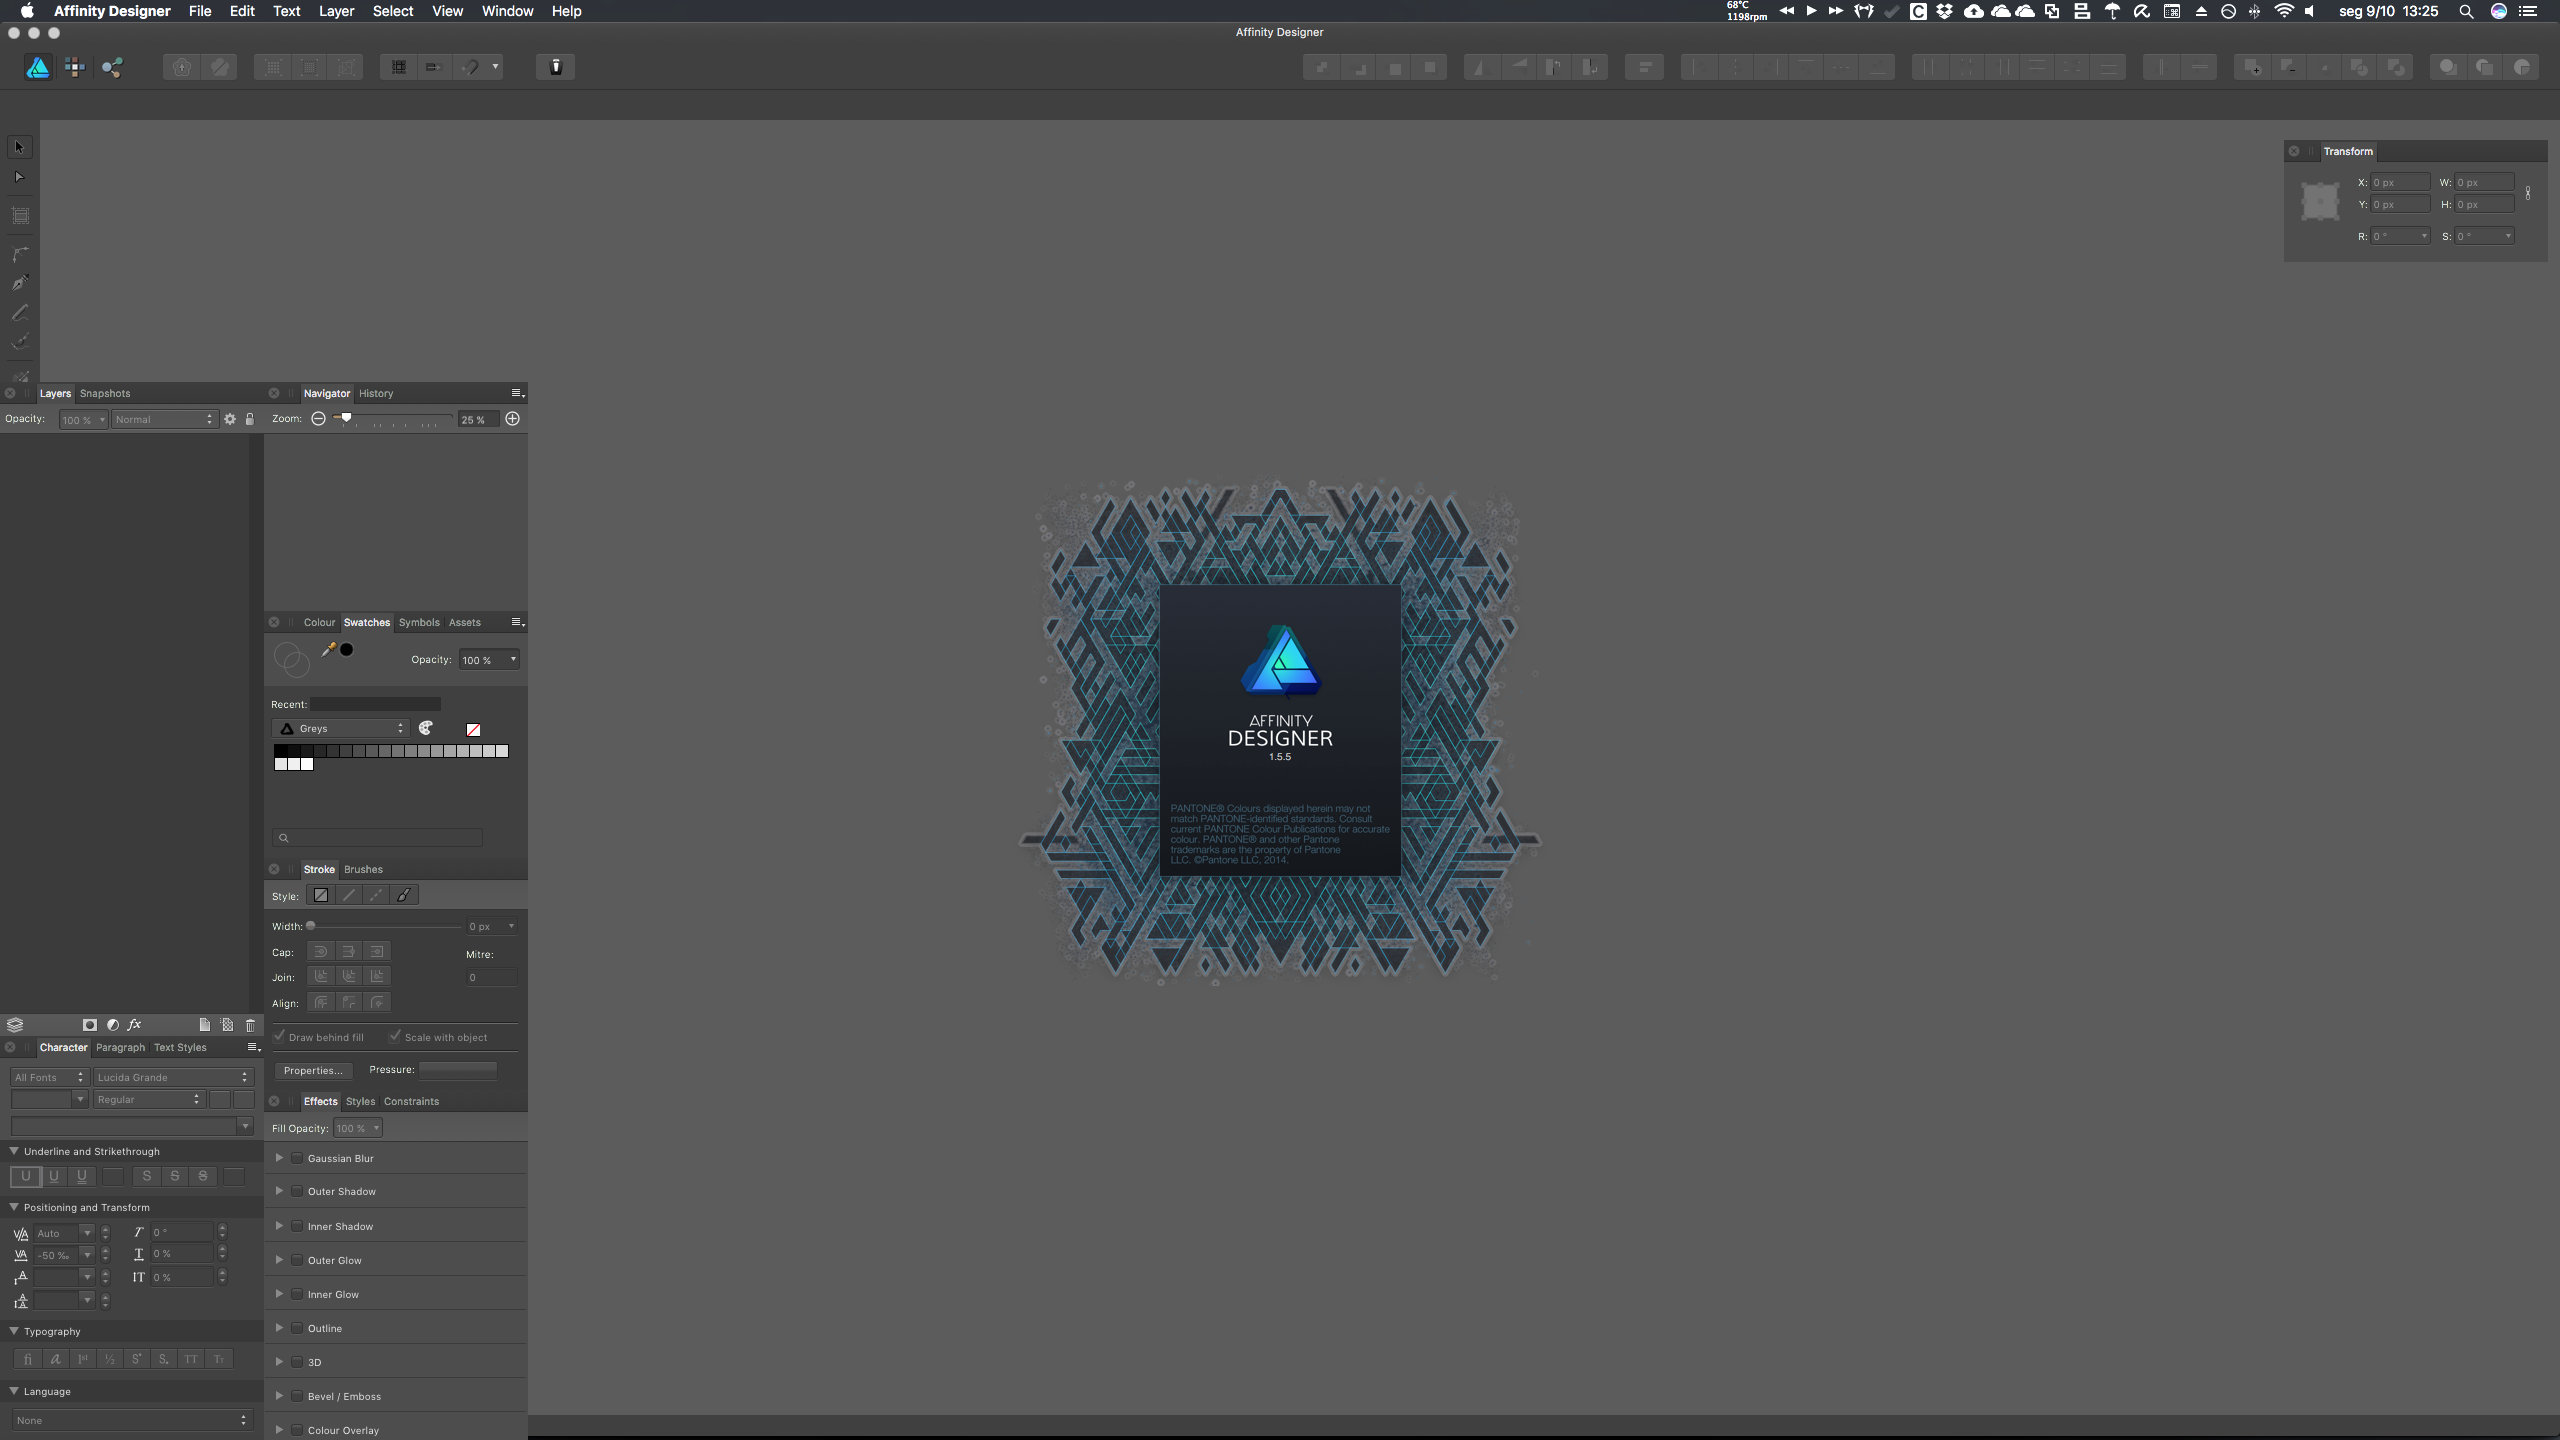Click the boolean Subtract operation icon
Viewport: 2560px width, 1440px height.
[2289, 67]
